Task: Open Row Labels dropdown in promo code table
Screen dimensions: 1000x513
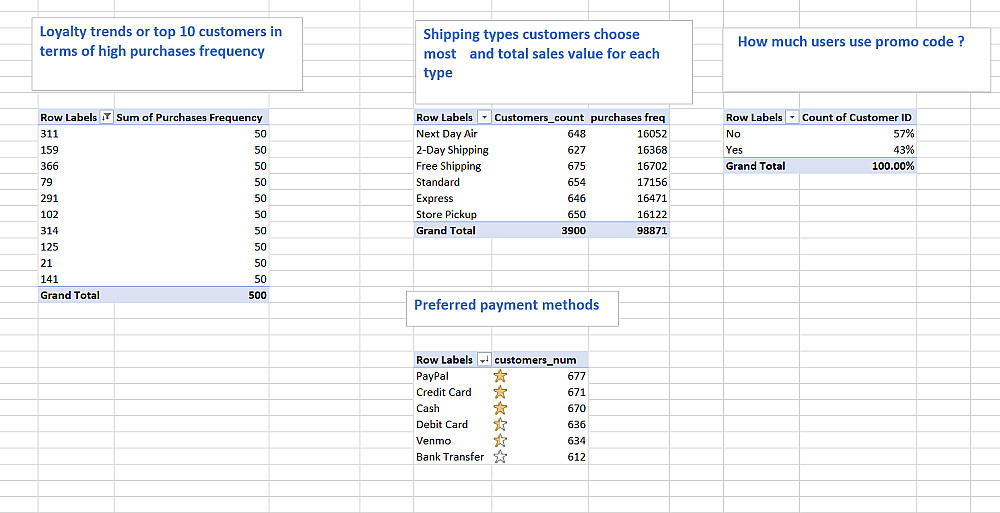Action: (x=793, y=118)
